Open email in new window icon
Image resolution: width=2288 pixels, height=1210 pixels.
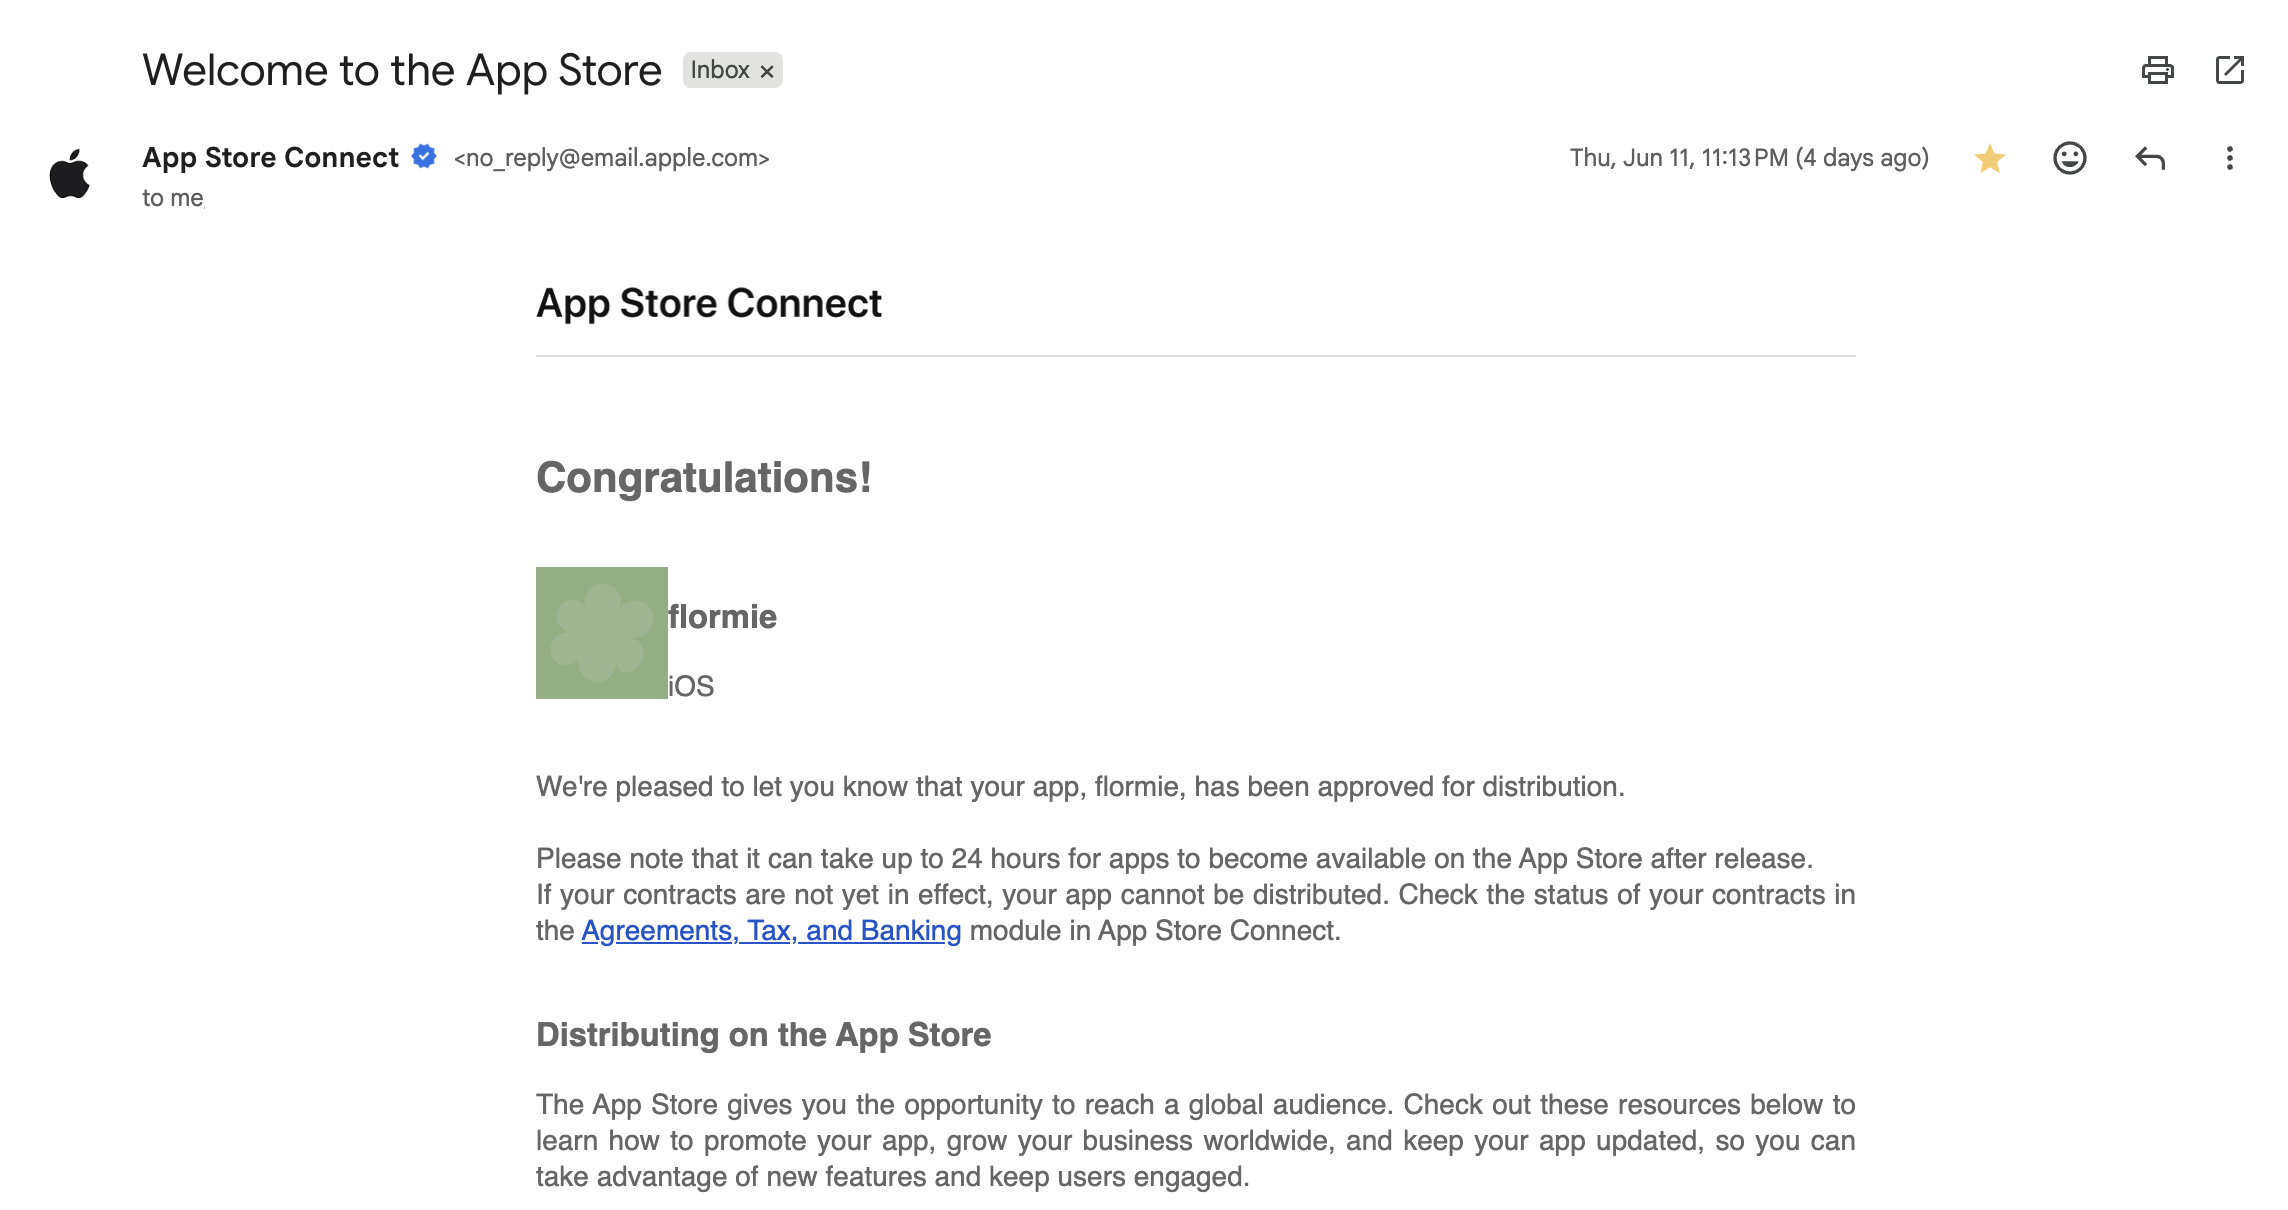pos(2229,70)
